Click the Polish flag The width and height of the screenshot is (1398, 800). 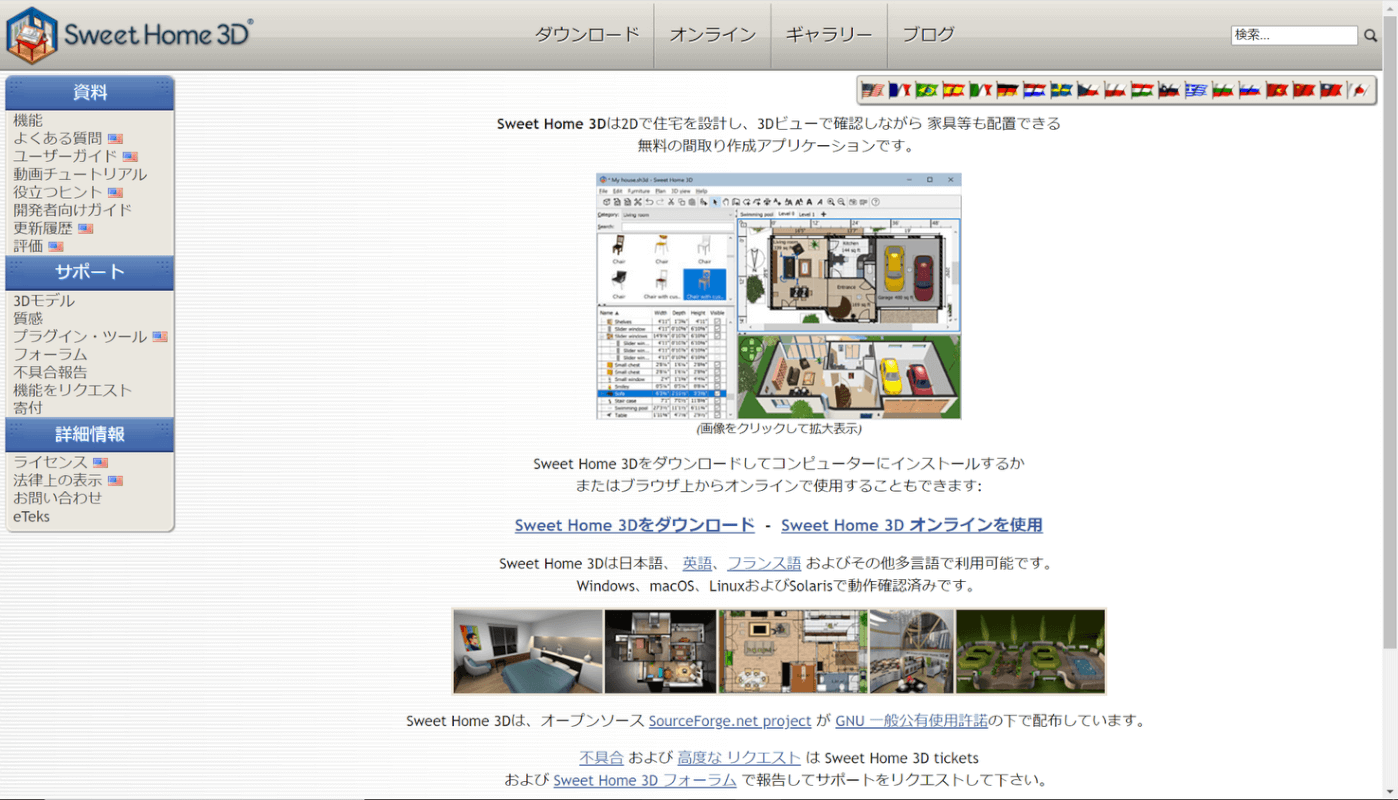point(1116,90)
